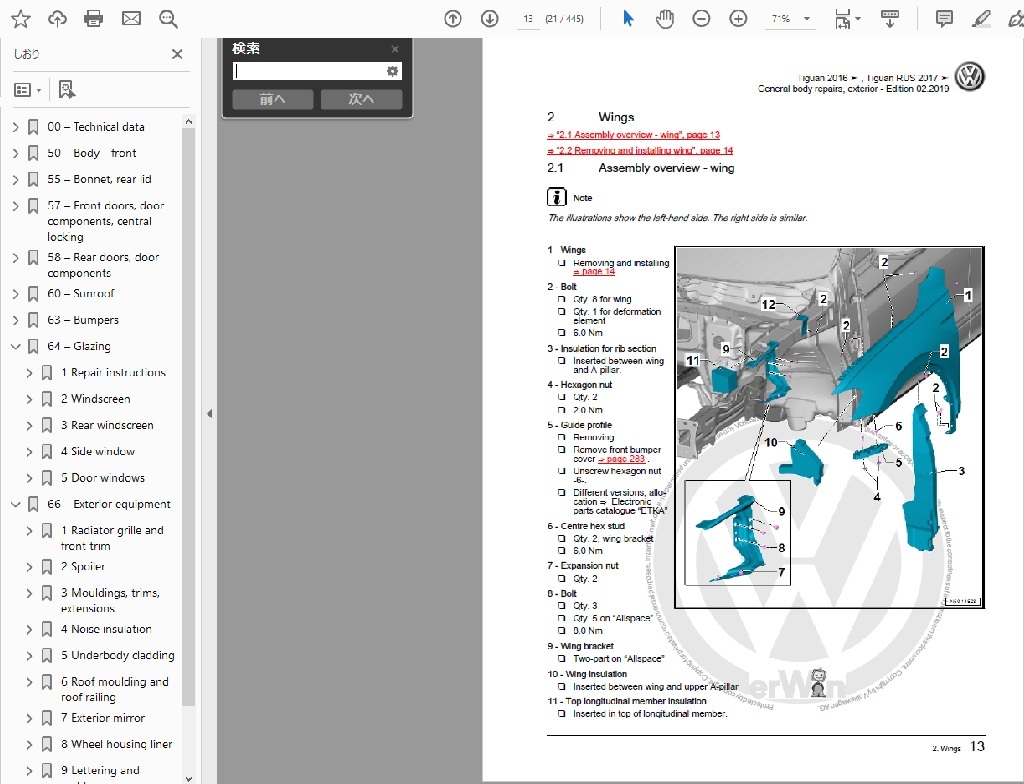
Task: Click the 次へ (next) search button
Action: tap(361, 99)
